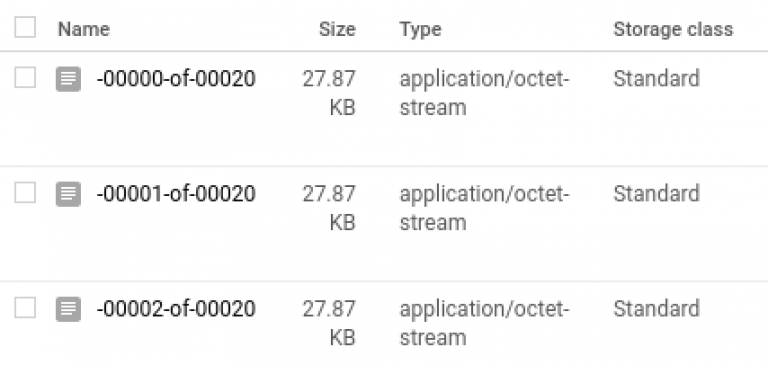The image size is (768, 365).
Task: Click the 27.87 KB size of third file
Action: point(329,323)
